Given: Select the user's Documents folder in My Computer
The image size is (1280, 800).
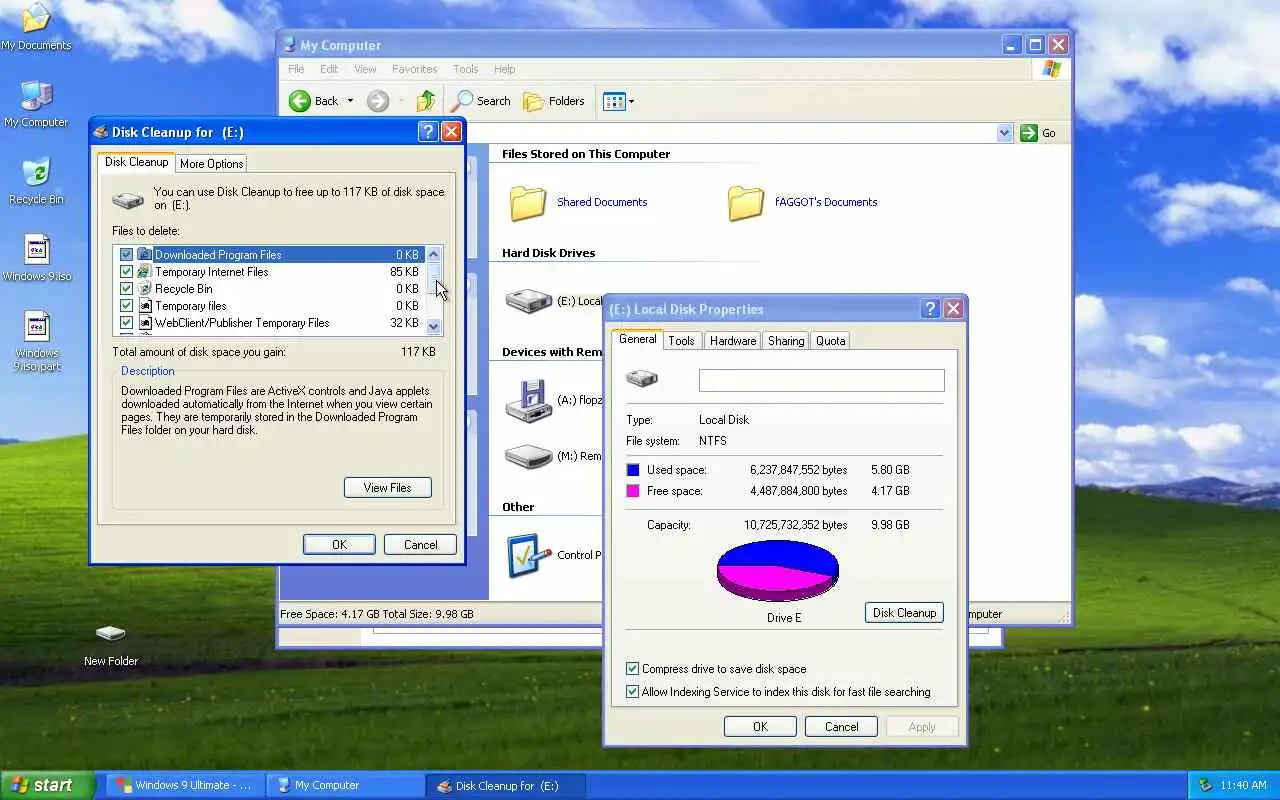Looking at the screenshot, I should click(x=802, y=202).
